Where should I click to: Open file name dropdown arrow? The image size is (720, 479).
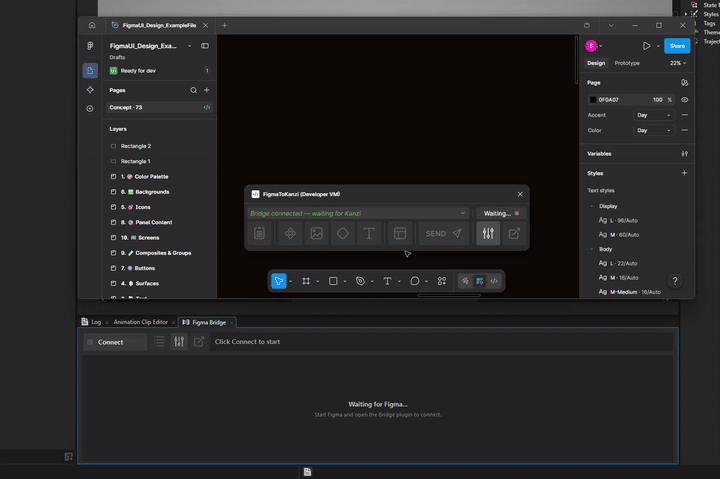click(x=190, y=46)
